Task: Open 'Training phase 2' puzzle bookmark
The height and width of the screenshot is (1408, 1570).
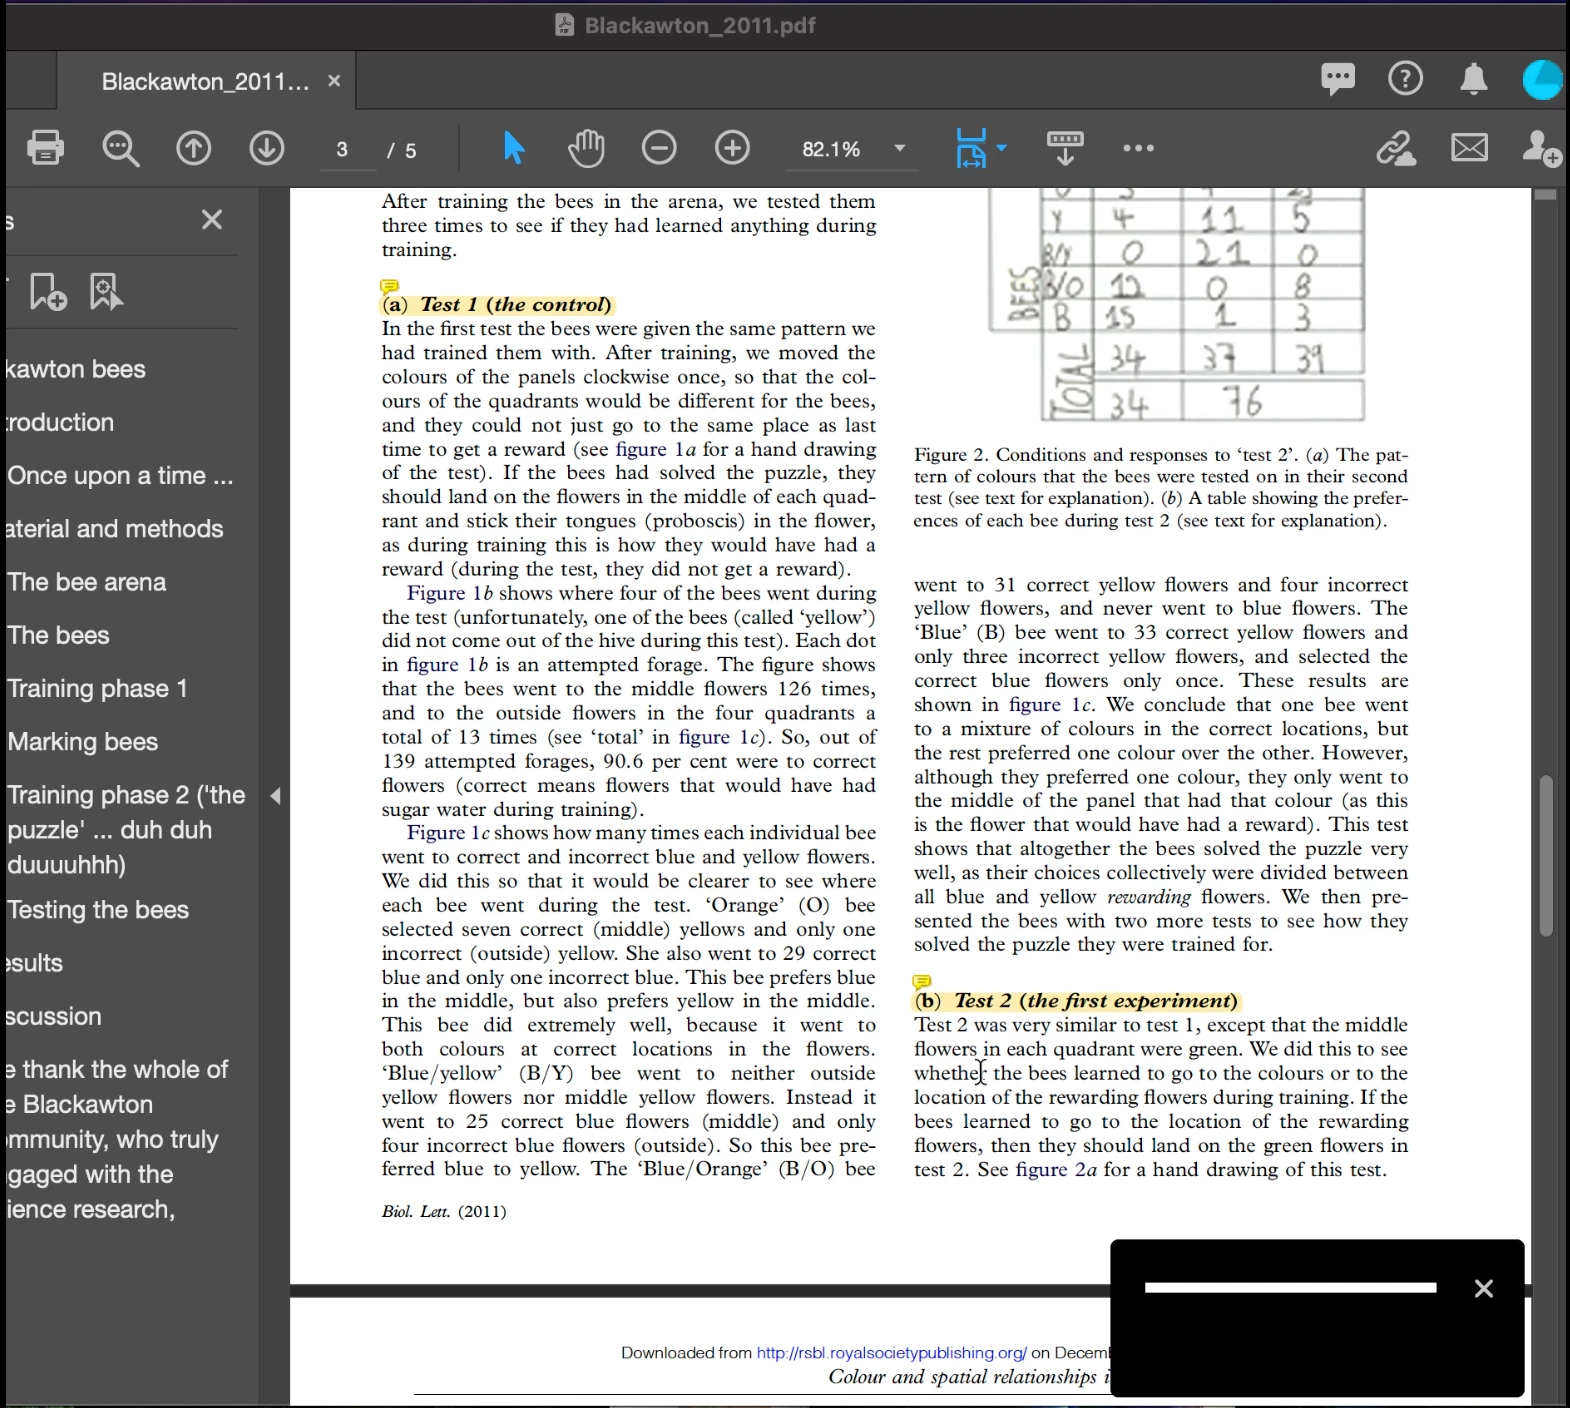Action: 126,829
